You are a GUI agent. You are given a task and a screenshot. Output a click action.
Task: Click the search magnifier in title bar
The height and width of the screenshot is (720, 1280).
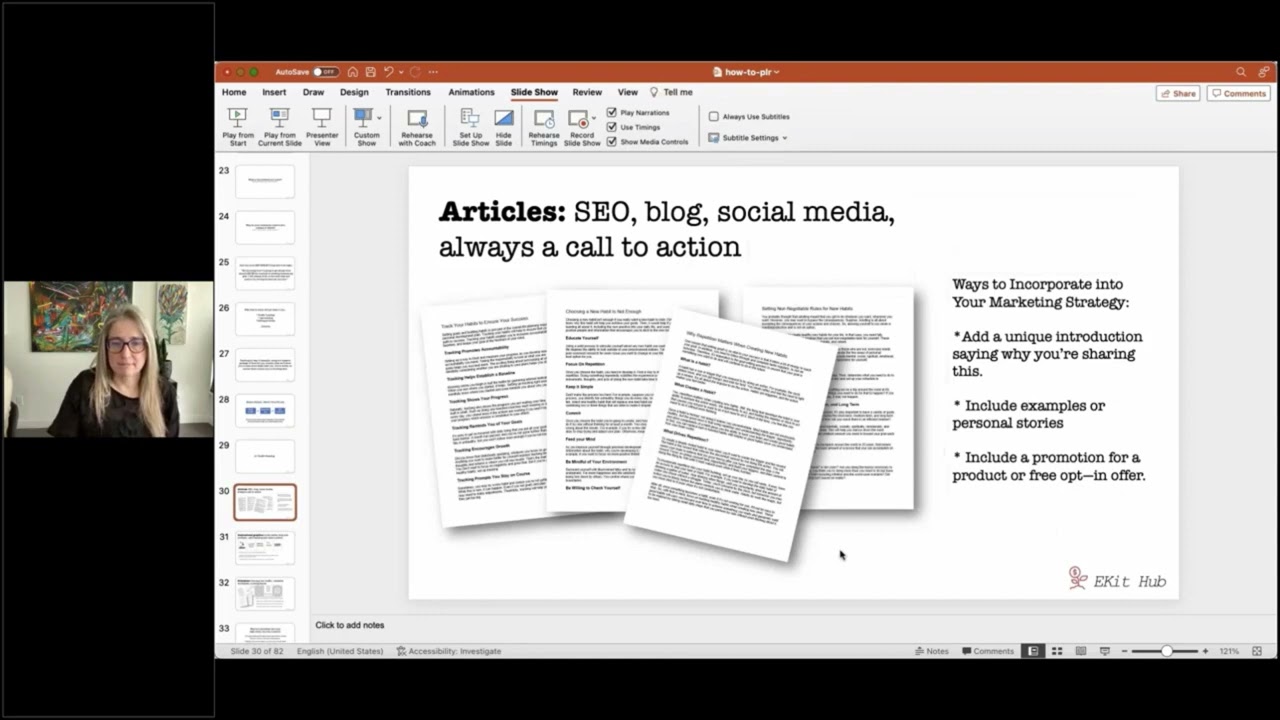click(1241, 72)
